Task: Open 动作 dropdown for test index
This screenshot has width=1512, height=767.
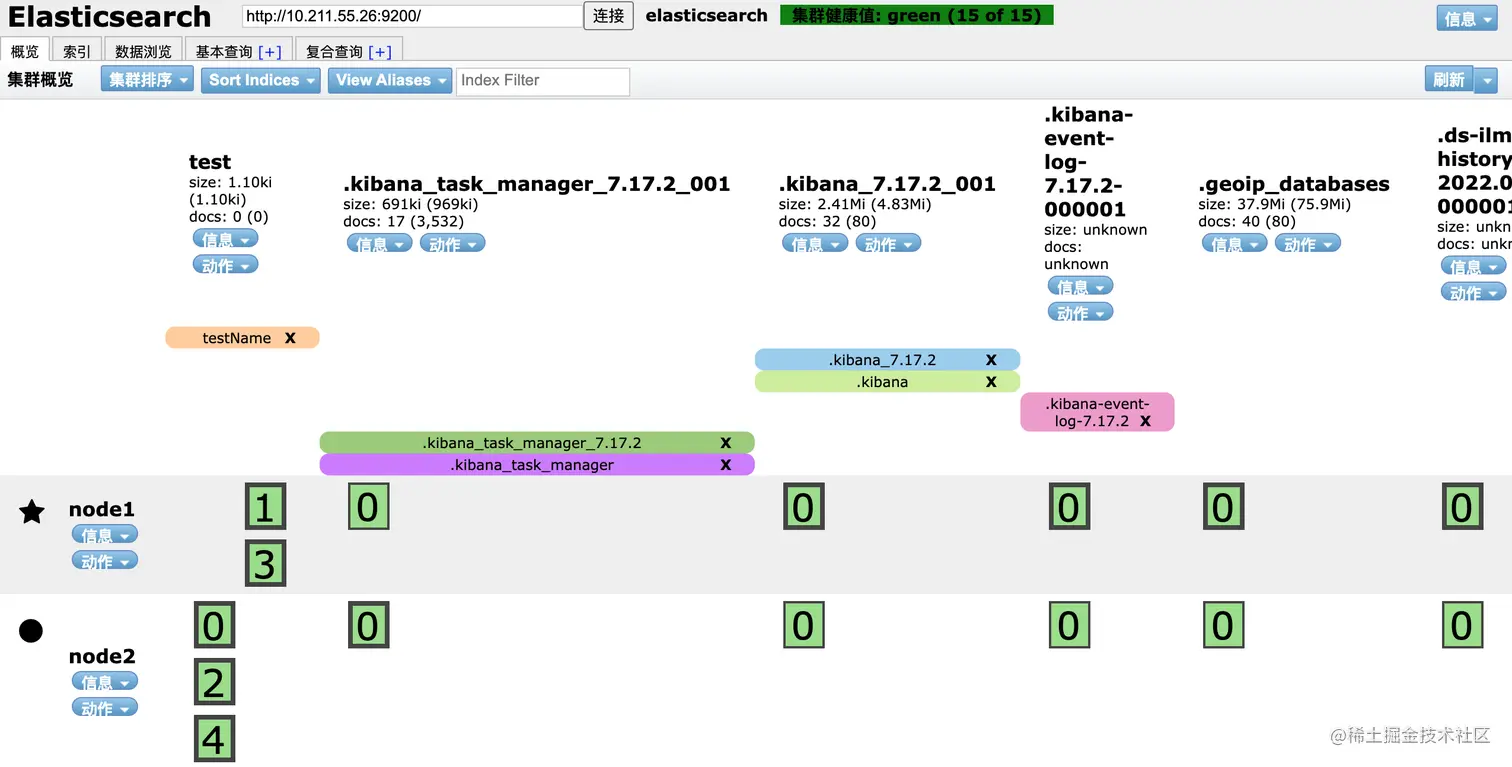Action: click(225, 265)
